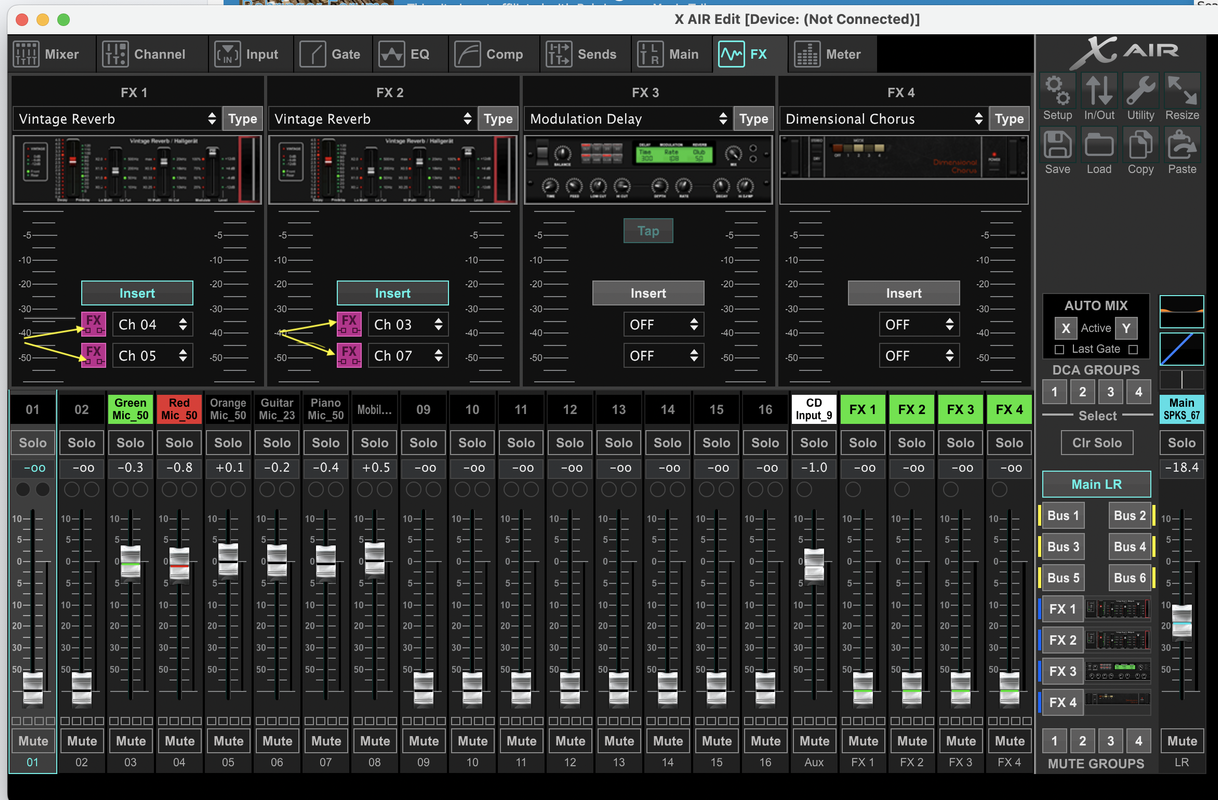Switch to the Gate tab
The height and width of the screenshot is (800, 1218).
(332, 54)
